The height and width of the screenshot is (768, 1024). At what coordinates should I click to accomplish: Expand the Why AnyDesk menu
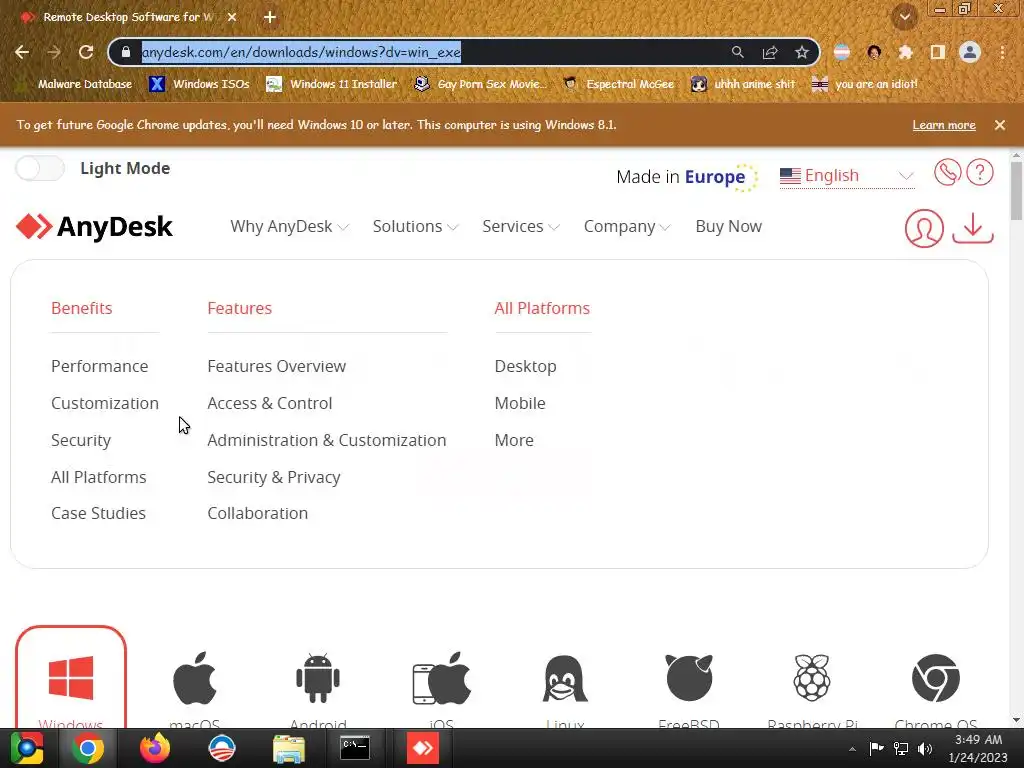pos(289,227)
